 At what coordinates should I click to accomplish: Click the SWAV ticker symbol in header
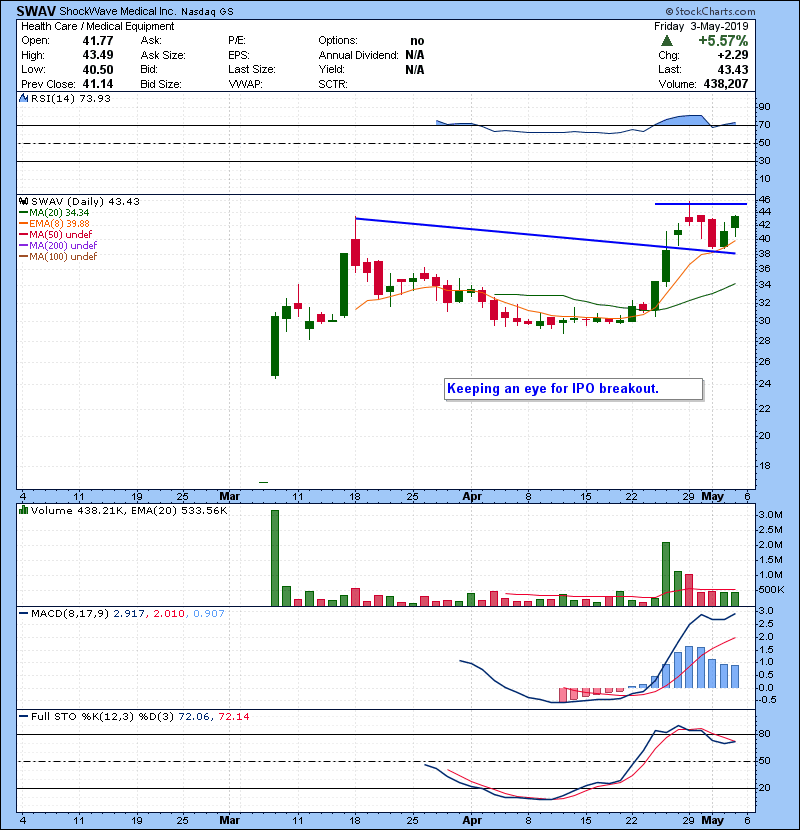36,11
